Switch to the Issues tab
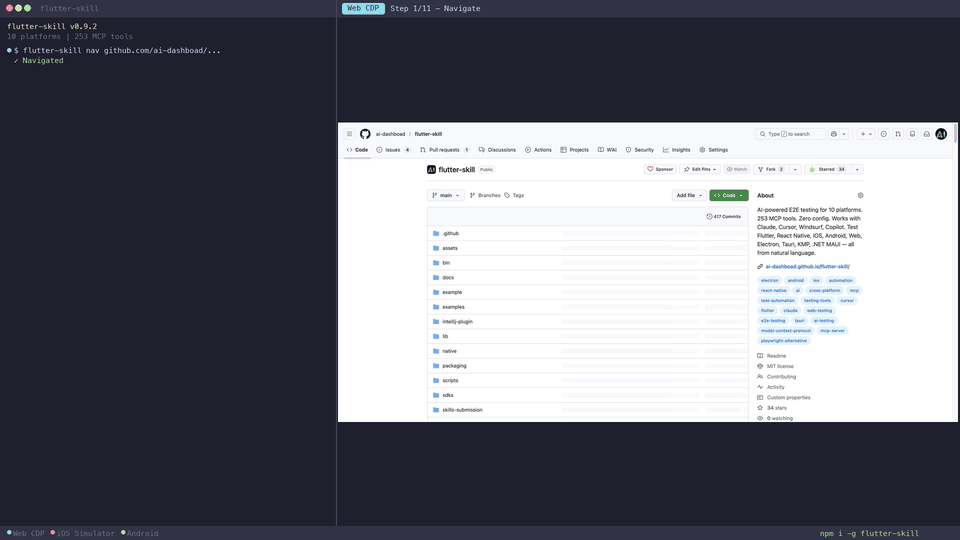Viewport: 960px width, 540px height. click(394, 150)
